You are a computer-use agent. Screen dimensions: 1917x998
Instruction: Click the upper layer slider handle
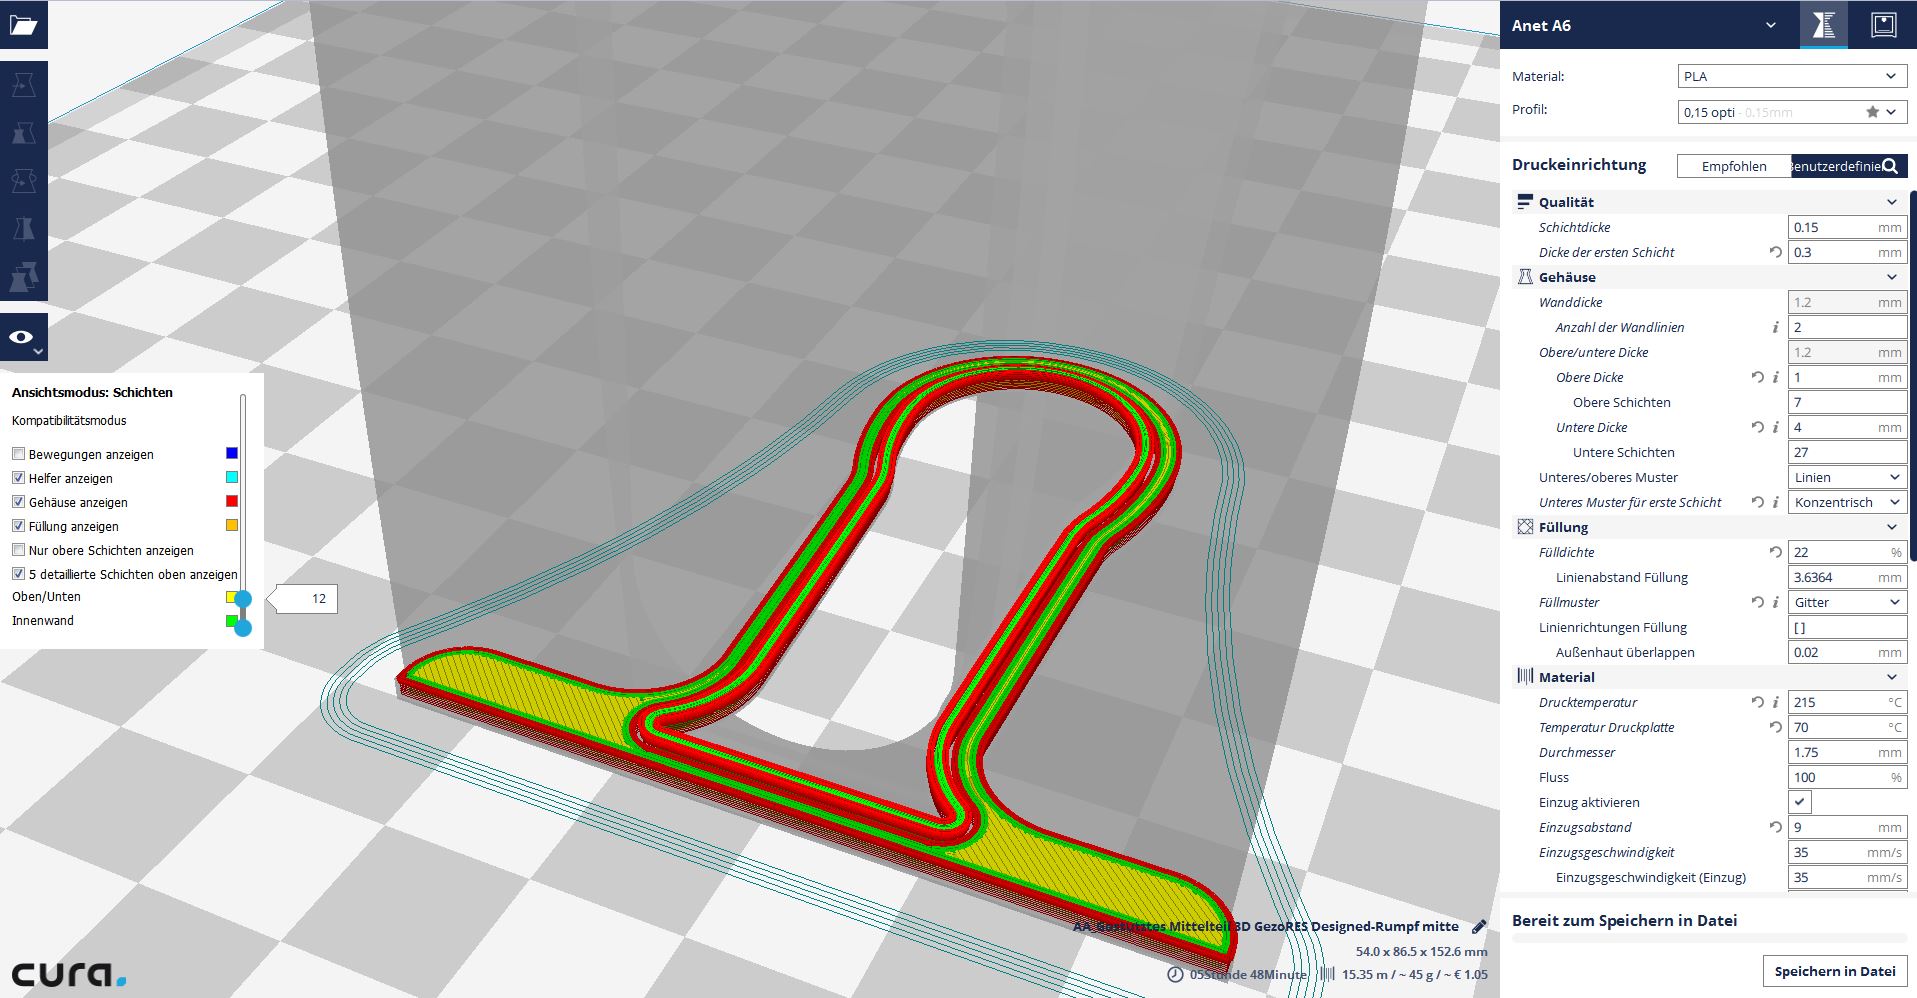tap(242, 599)
